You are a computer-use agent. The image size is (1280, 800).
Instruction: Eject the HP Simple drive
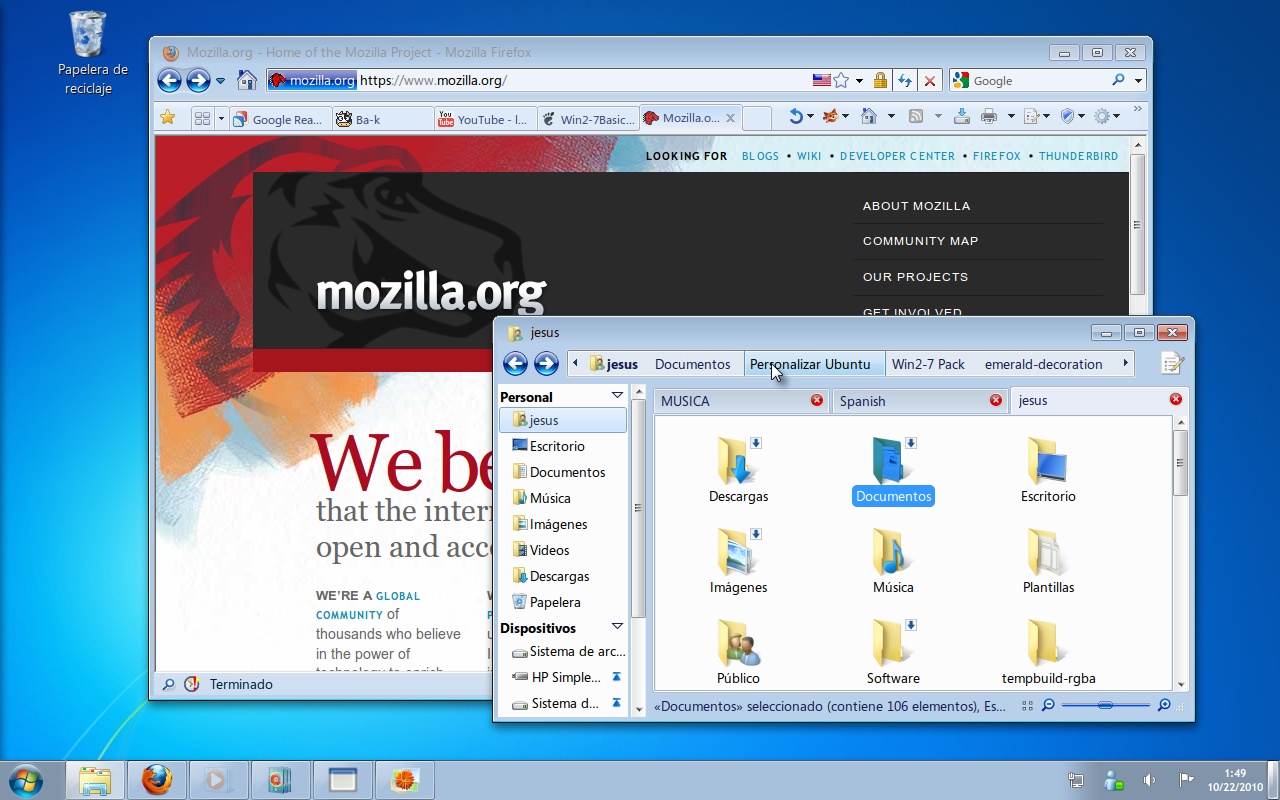pyautogui.click(x=616, y=677)
